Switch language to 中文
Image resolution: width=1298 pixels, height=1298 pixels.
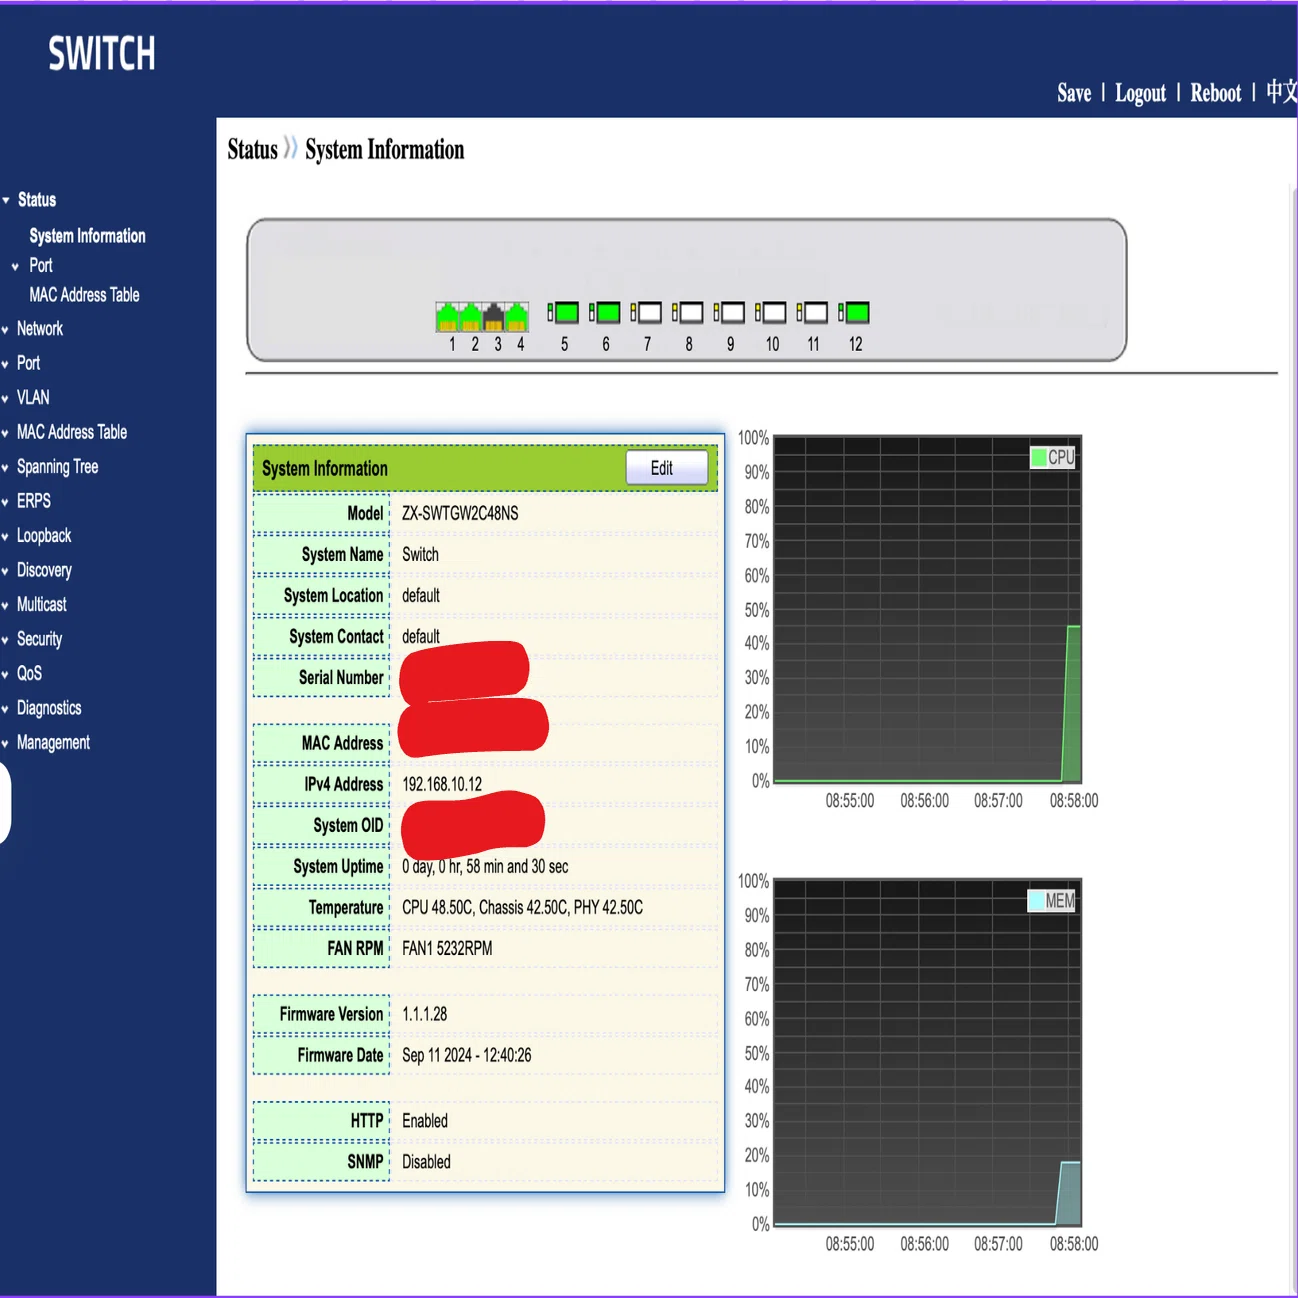(x=1281, y=92)
